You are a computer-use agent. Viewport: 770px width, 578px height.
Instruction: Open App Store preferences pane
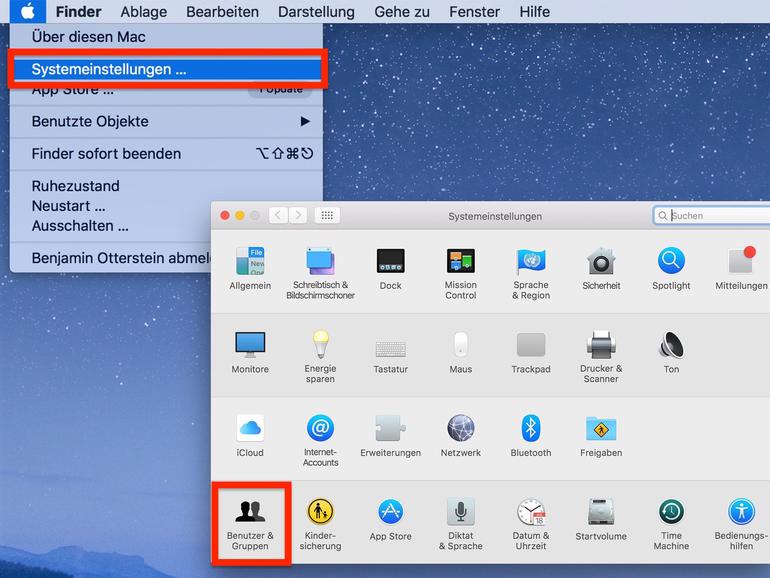390,520
